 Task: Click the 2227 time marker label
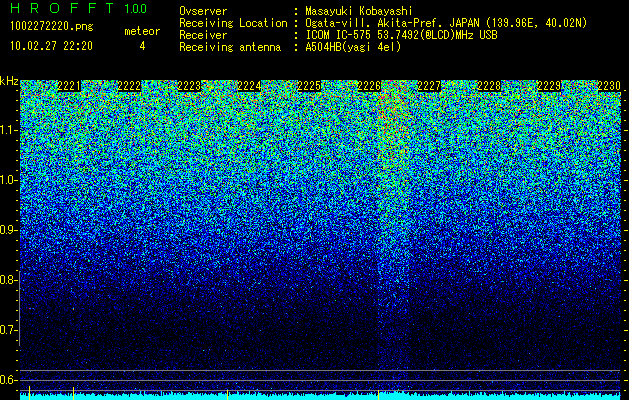429,86
